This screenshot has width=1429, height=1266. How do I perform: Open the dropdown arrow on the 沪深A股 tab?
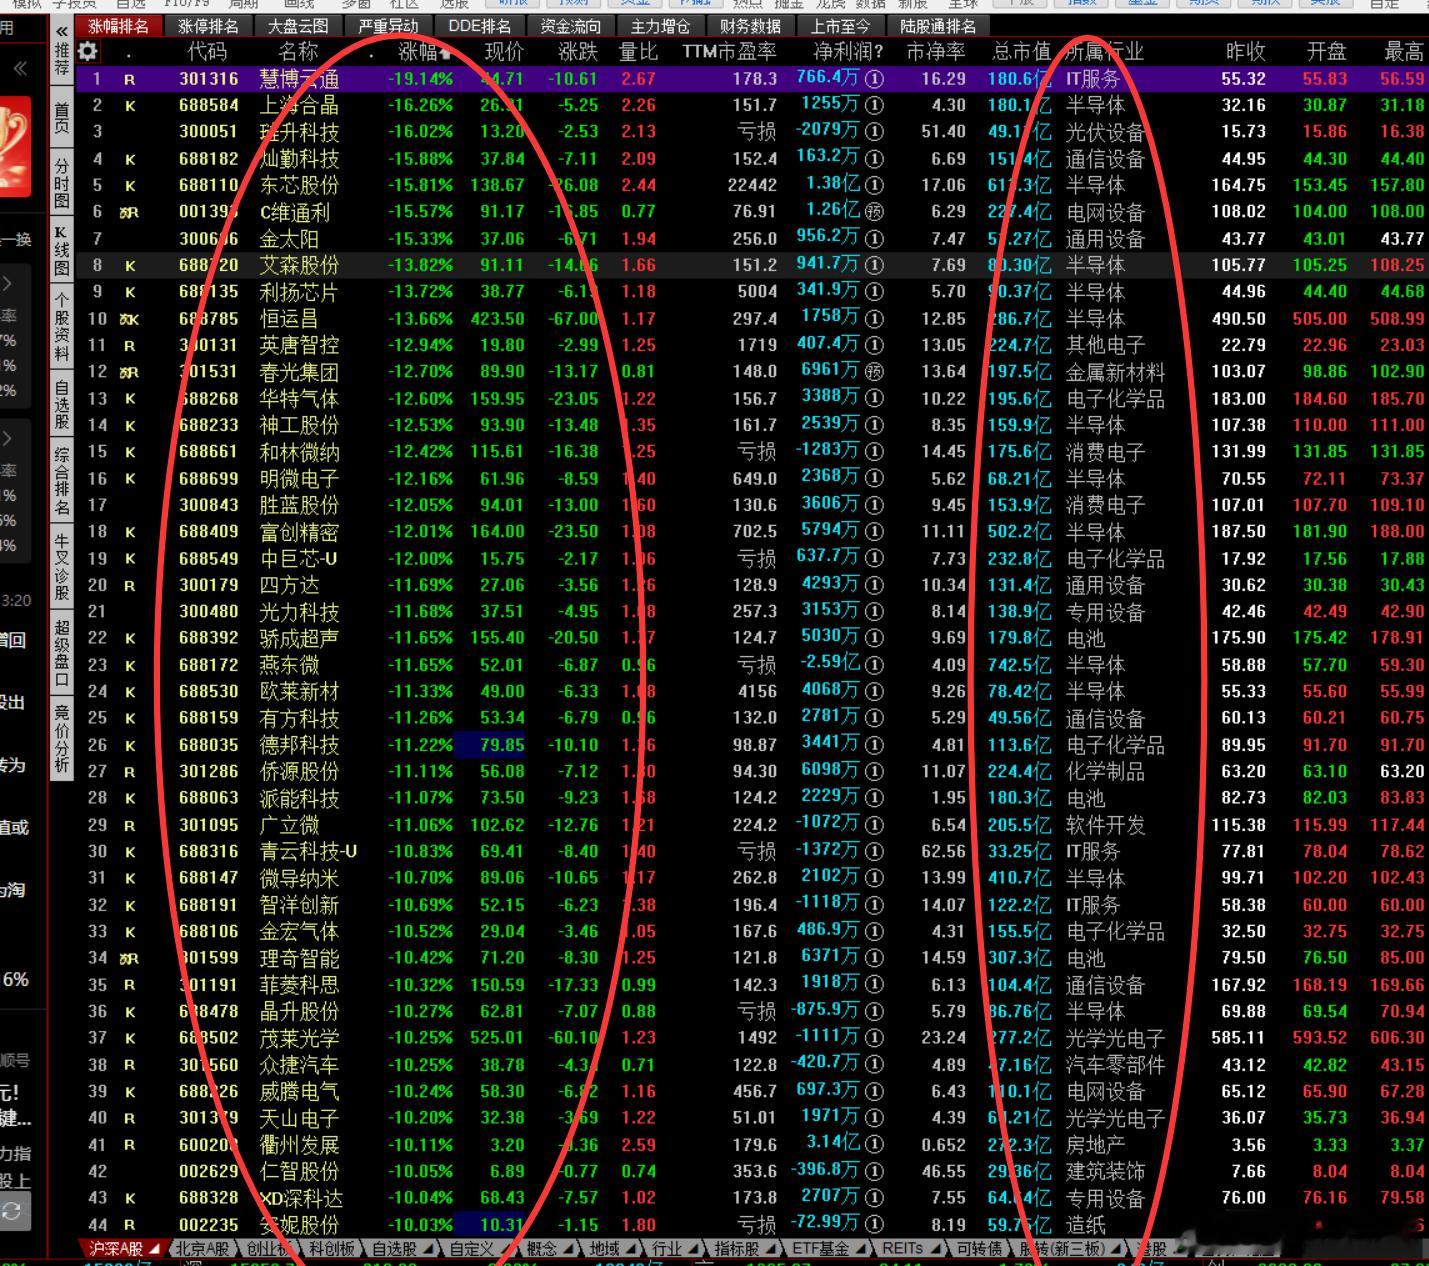pyautogui.click(x=154, y=1249)
